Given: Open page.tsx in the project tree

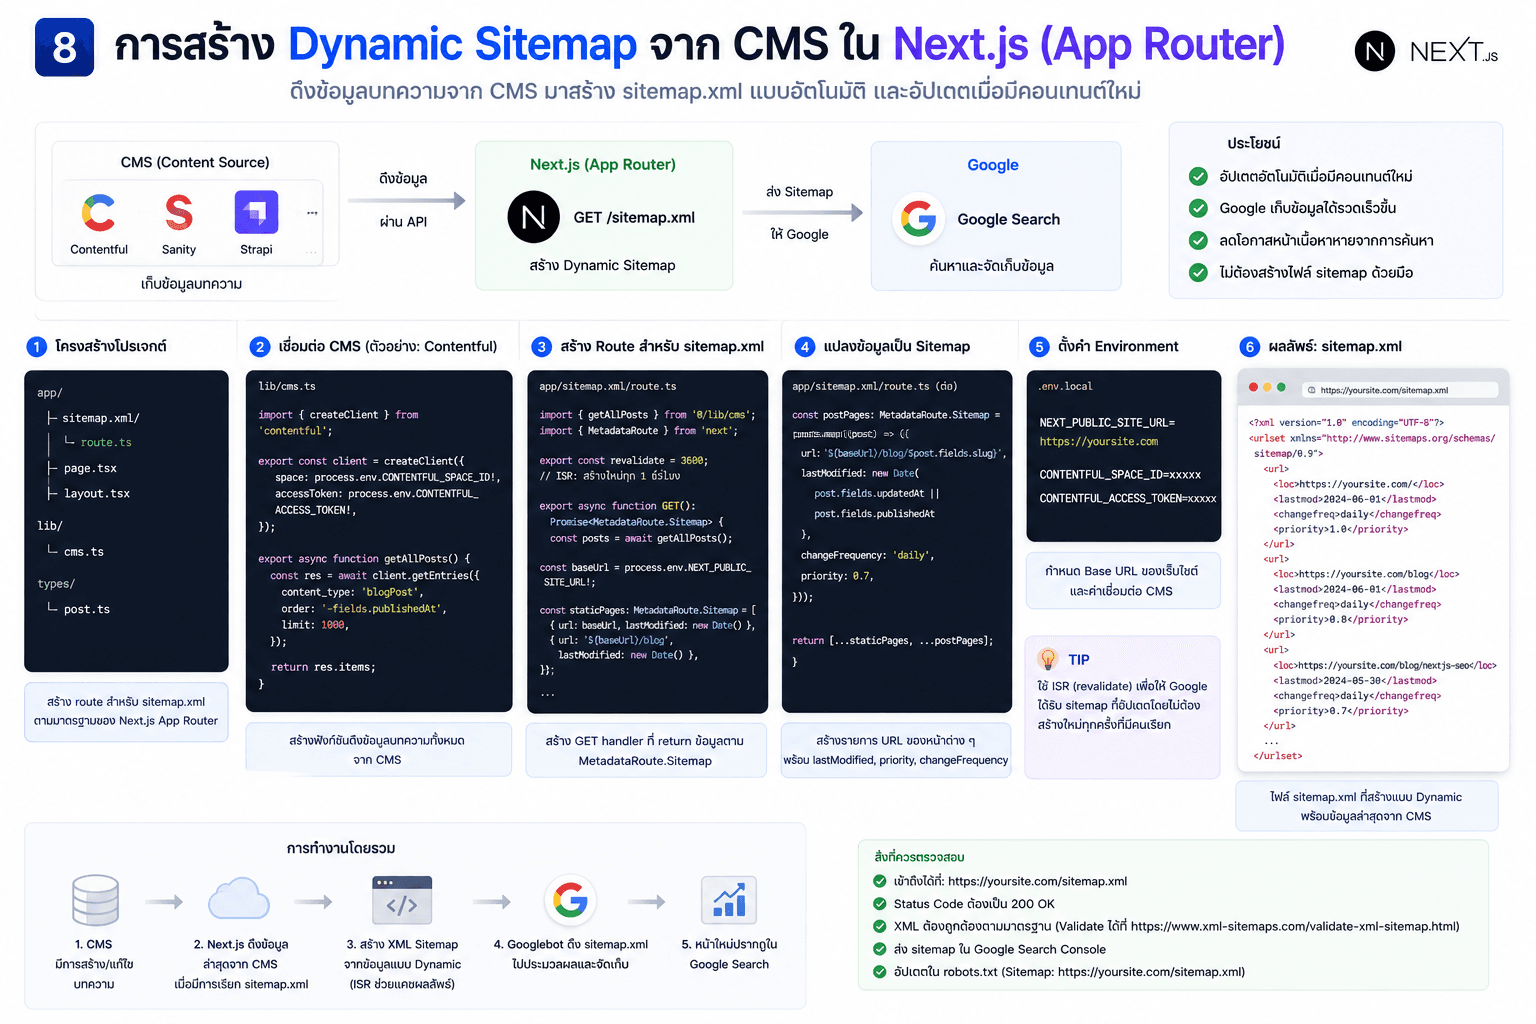Looking at the screenshot, I should pyautogui.click(x=90, y=468).
